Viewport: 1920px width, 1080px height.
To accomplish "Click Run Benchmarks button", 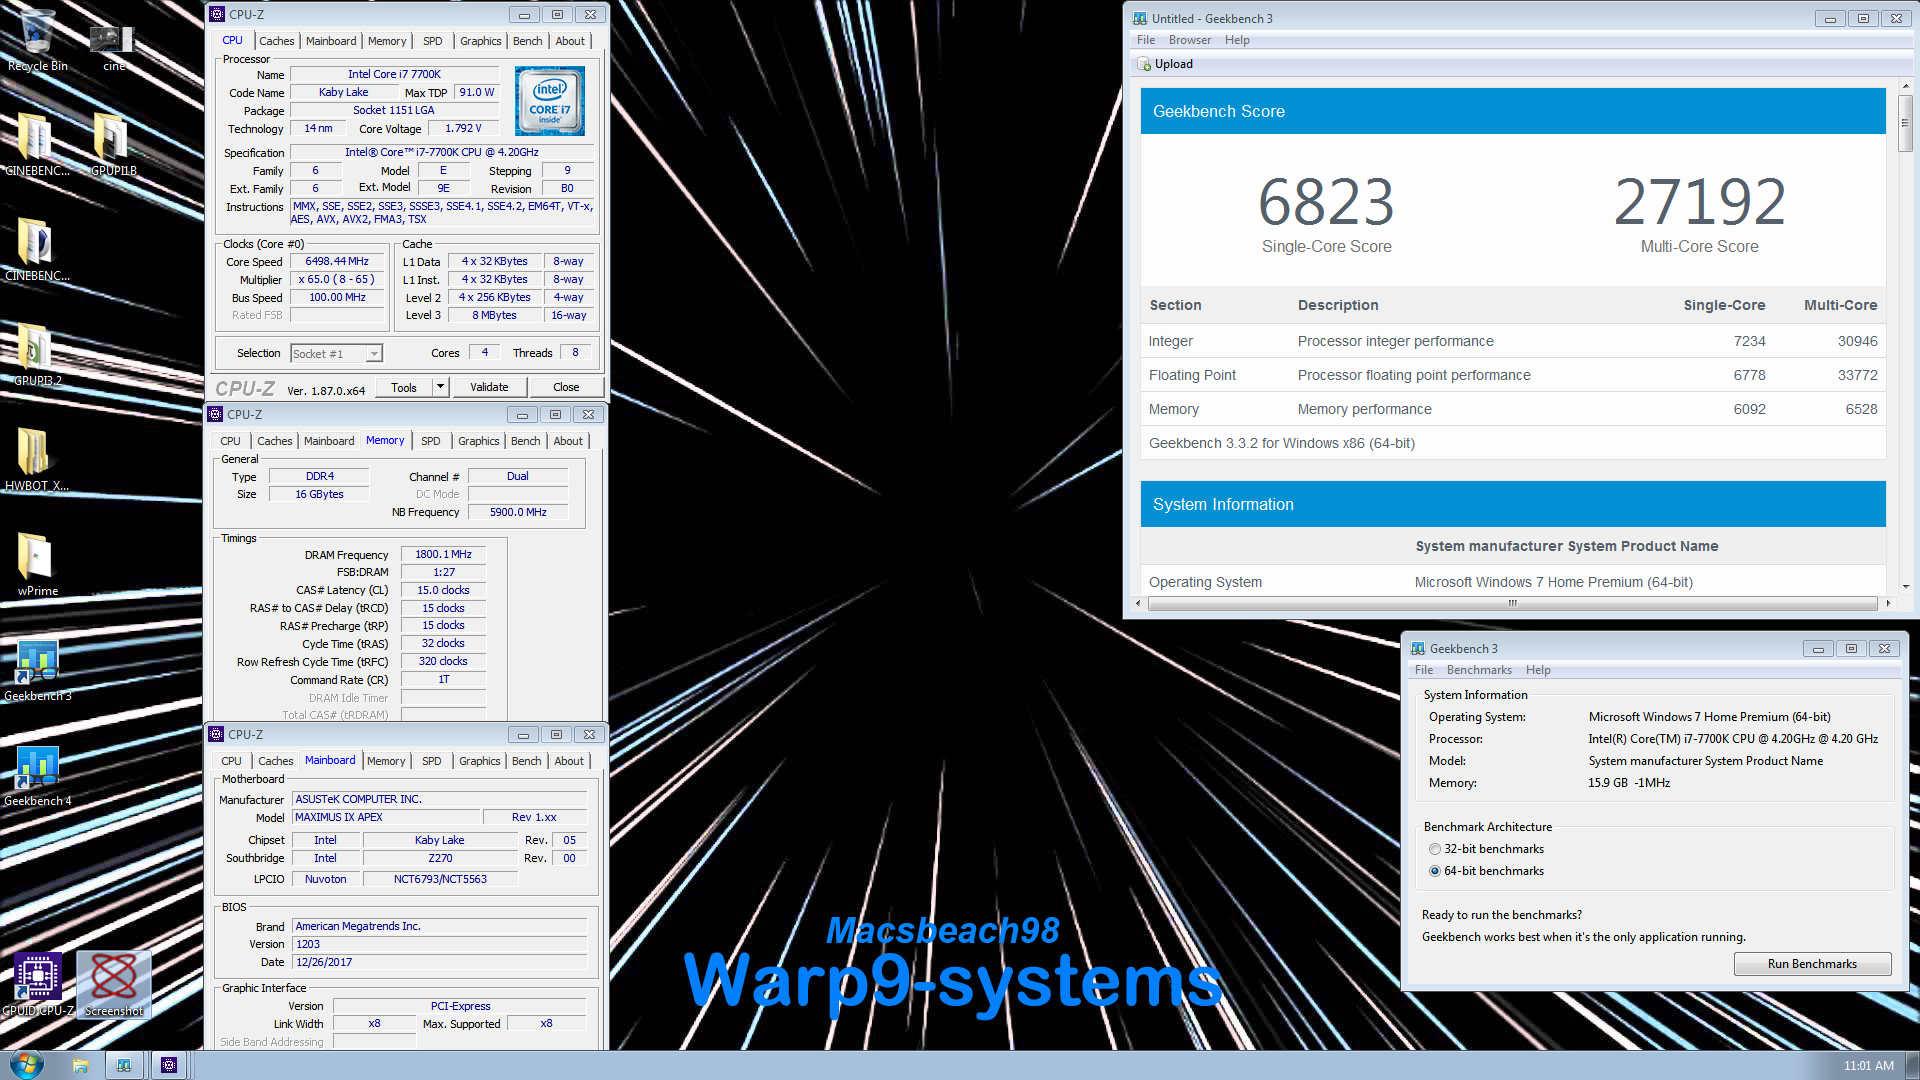I will point(1812,964).
